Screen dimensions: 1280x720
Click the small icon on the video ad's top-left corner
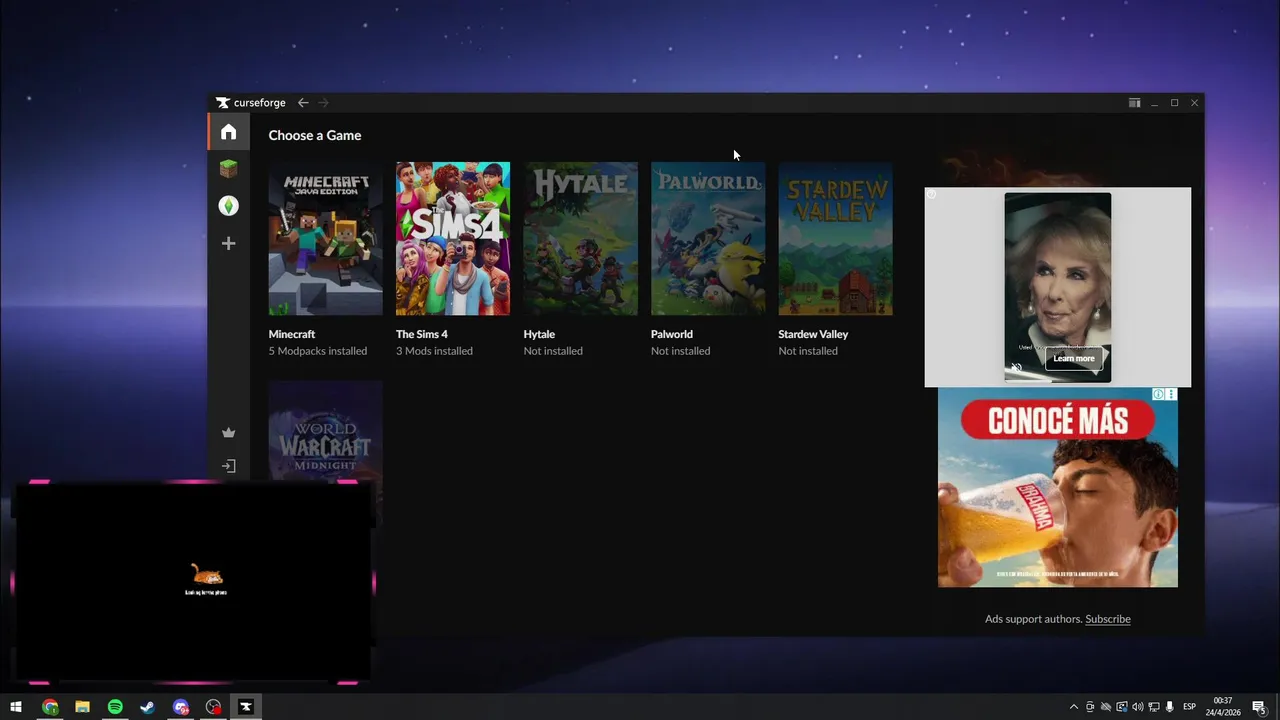click(x=931, y=194)
